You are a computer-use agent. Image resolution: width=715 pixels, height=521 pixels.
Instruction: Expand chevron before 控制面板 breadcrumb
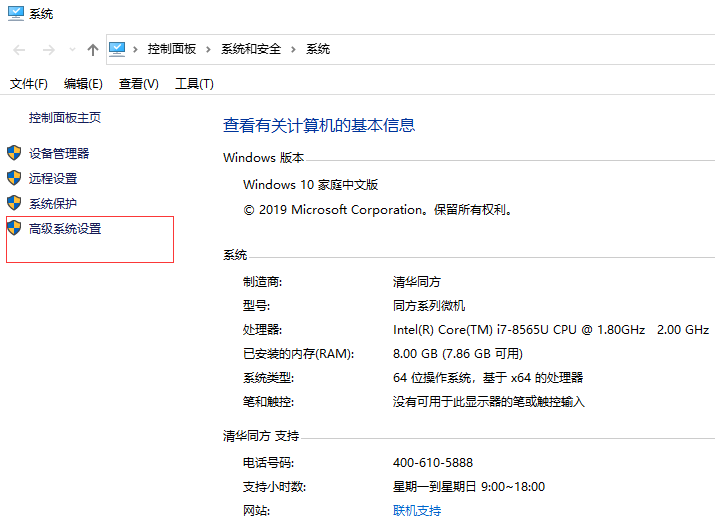pos(135,49)
